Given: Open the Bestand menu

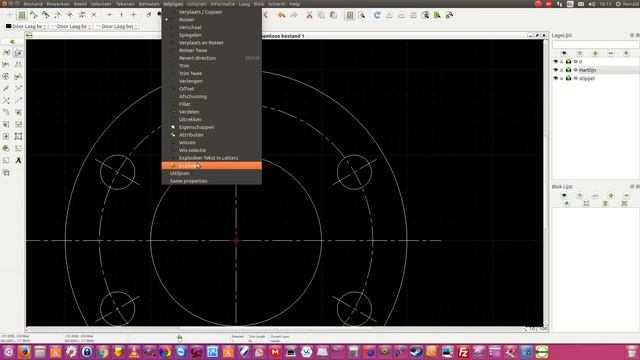Looking at the screenshot, I should tap(33, 4).
